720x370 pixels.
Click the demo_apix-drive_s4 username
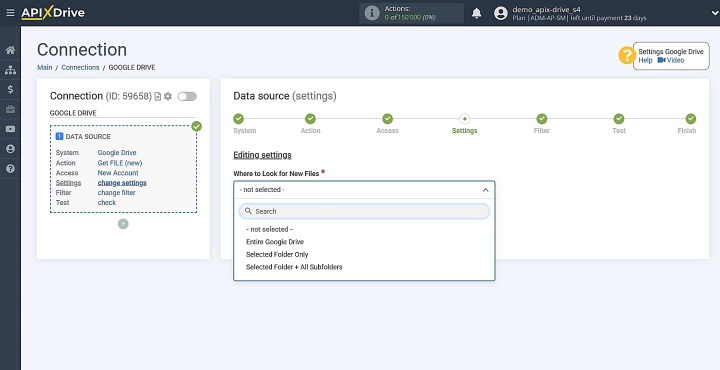click(546, 9)
